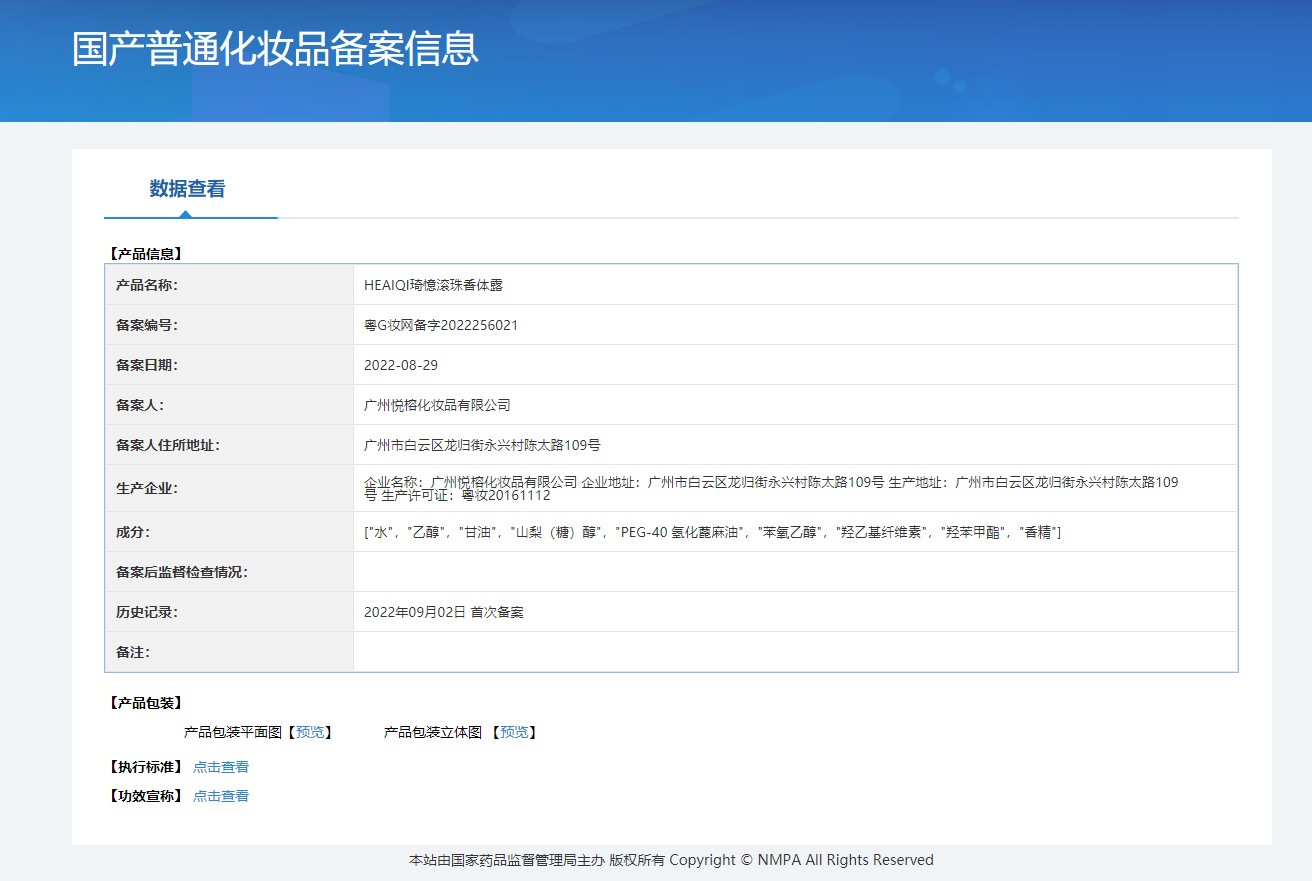This screenshot has height=881, width=1312.
Task: Open 预览 link for 产品包装立体图
Action: click(514, 732)
